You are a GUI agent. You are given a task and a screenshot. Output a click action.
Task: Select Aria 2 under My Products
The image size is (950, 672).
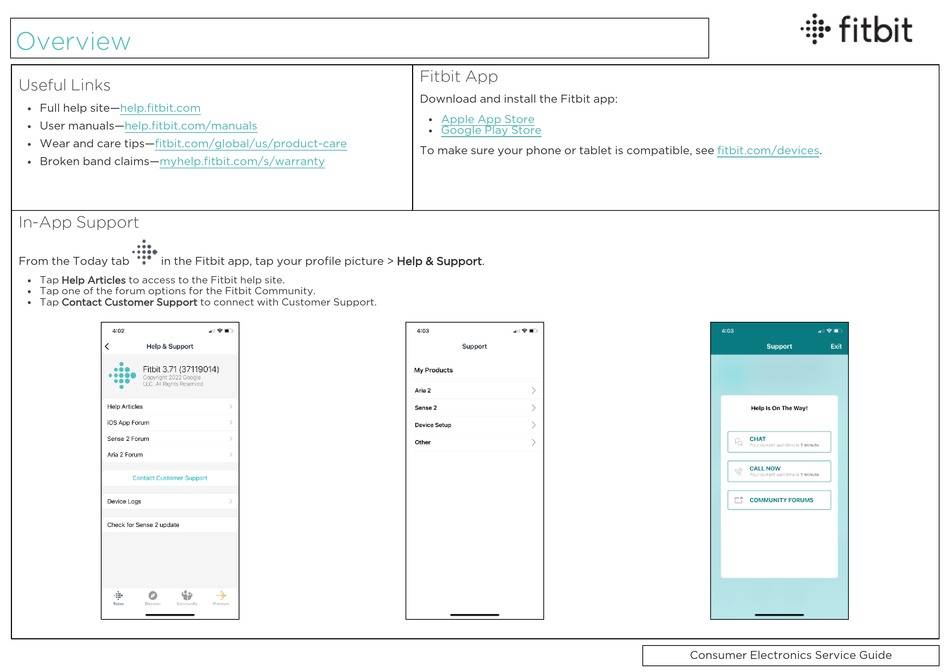[x=474, y=390]
